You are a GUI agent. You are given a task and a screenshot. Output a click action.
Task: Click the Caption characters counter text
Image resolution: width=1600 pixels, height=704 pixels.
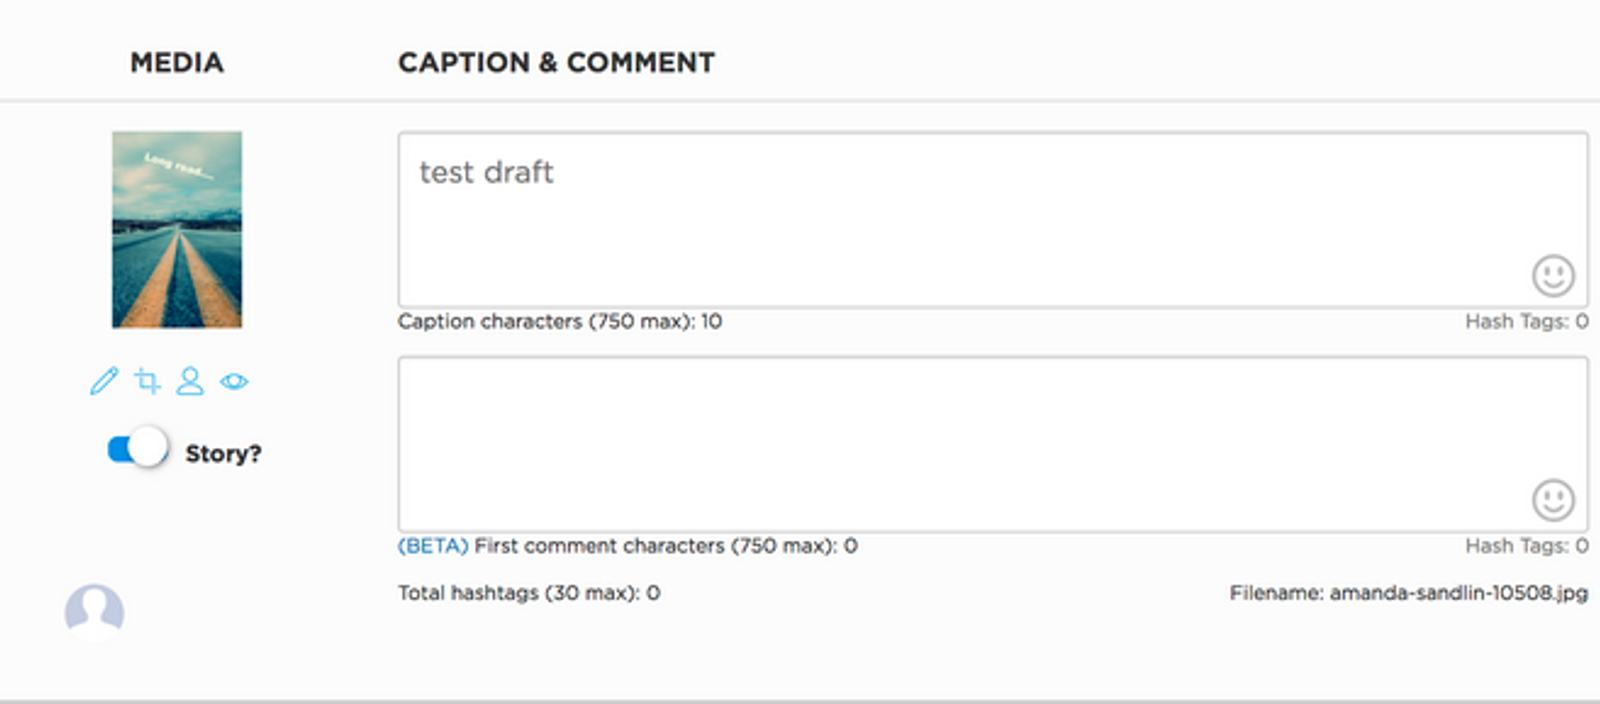click(560, 321)
